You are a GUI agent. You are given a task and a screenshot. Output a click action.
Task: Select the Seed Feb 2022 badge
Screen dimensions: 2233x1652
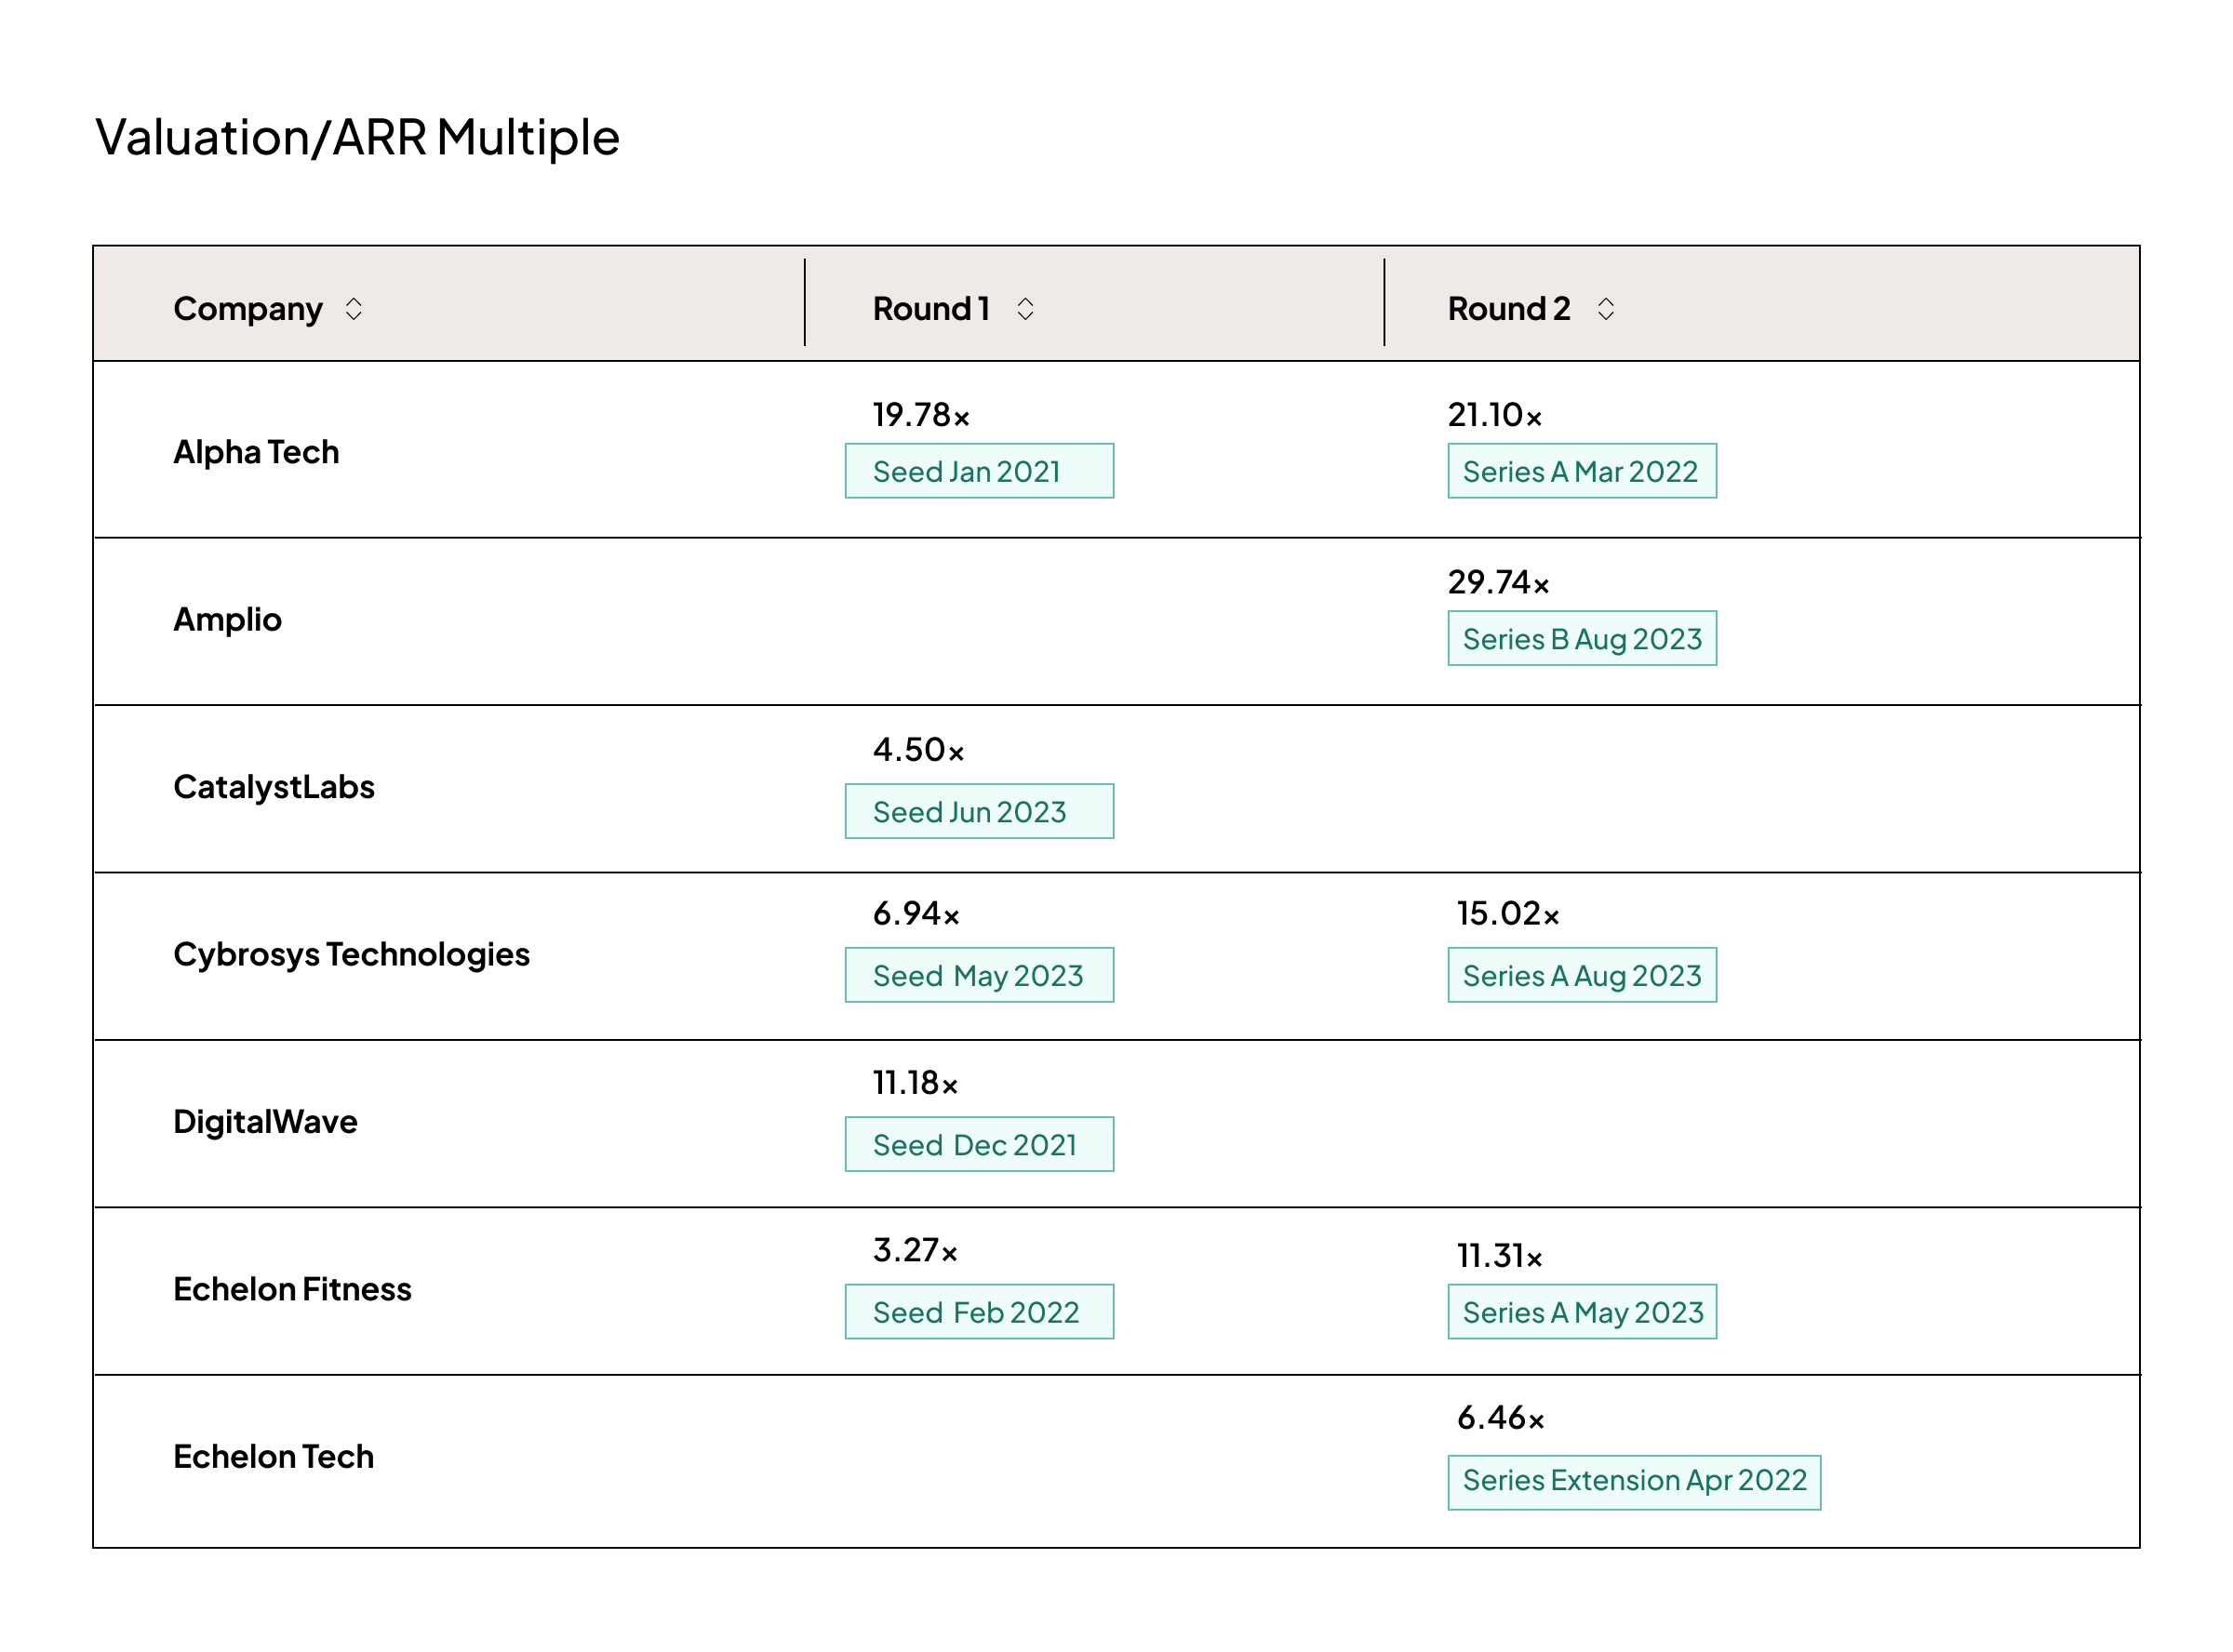[978, 1311]
